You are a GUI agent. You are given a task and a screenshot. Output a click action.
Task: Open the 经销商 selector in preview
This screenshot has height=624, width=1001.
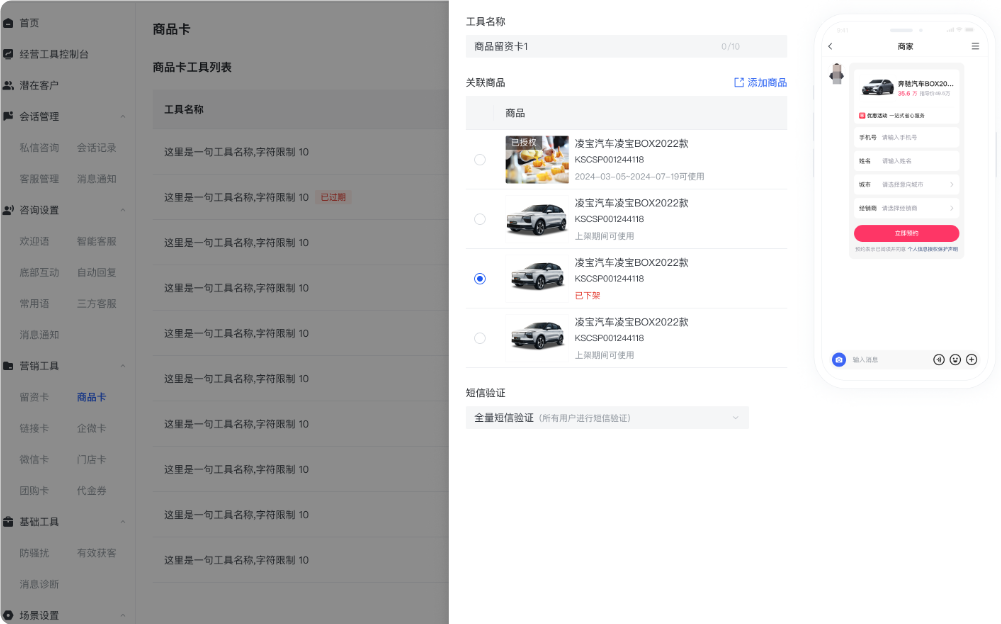point(907,208)
